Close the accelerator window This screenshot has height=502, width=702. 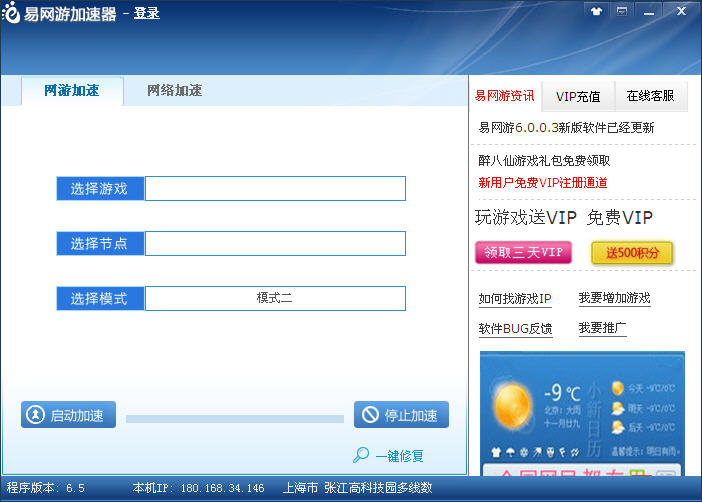click(681, 11)
